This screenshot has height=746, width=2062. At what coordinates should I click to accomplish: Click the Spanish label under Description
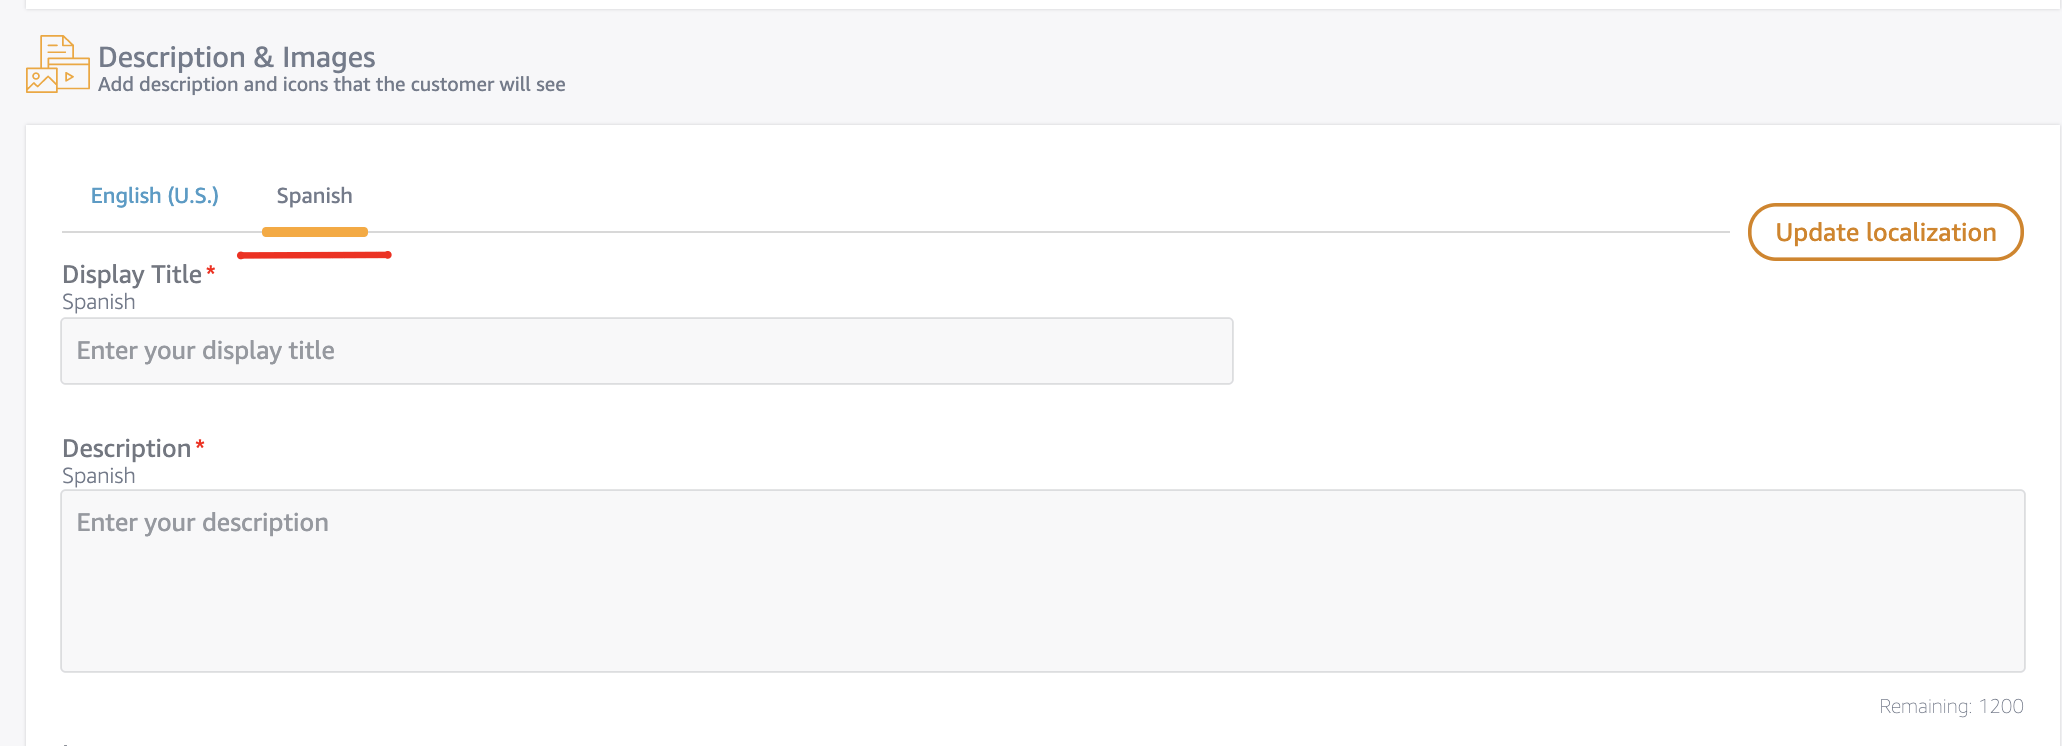point(97,475)
